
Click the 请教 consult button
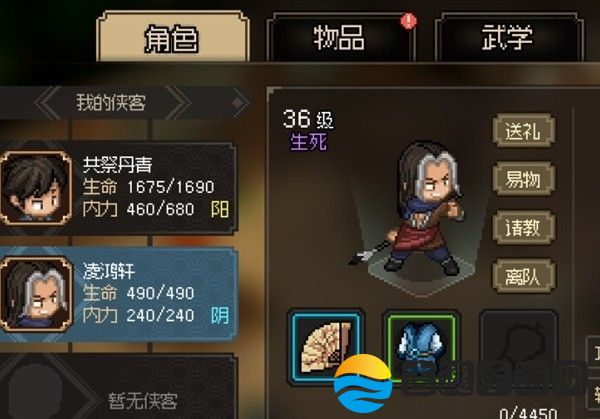[x=523, y=227]
